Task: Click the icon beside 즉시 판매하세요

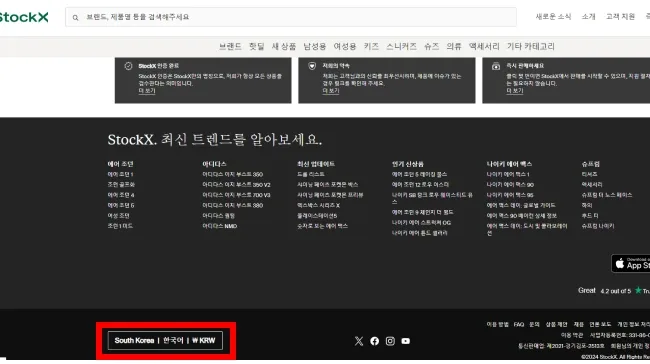Action: tap(496, 66)
